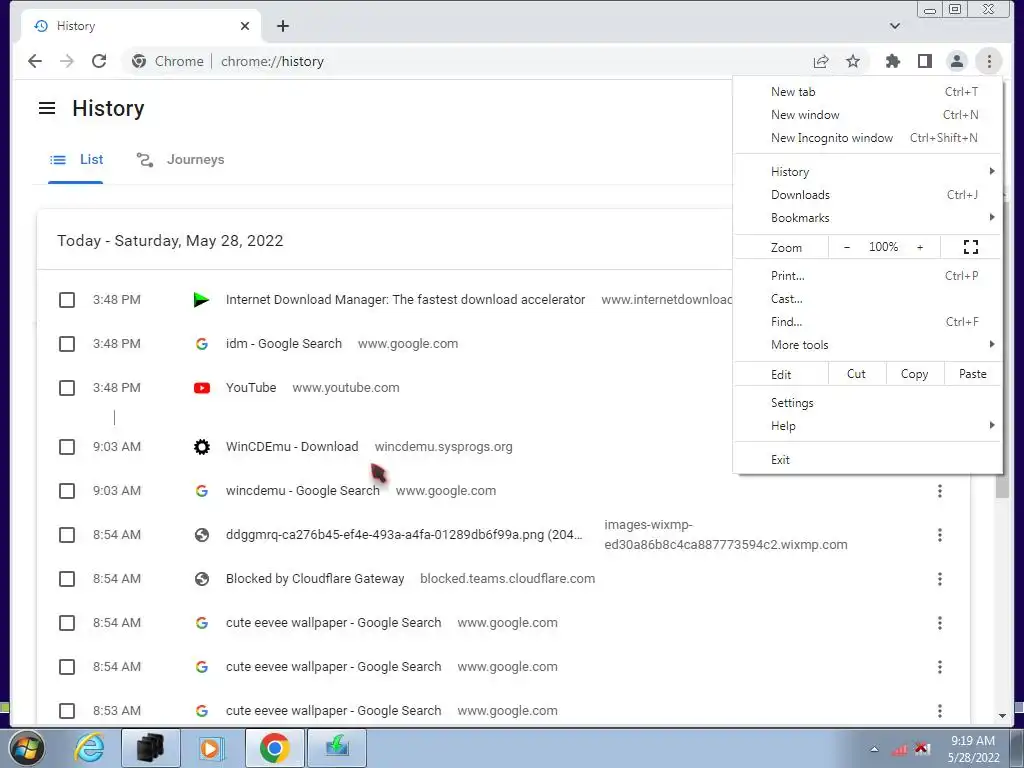Open idm - Google Search history link
Viewport: 1024px width, 768px height.
coord(283,344)
